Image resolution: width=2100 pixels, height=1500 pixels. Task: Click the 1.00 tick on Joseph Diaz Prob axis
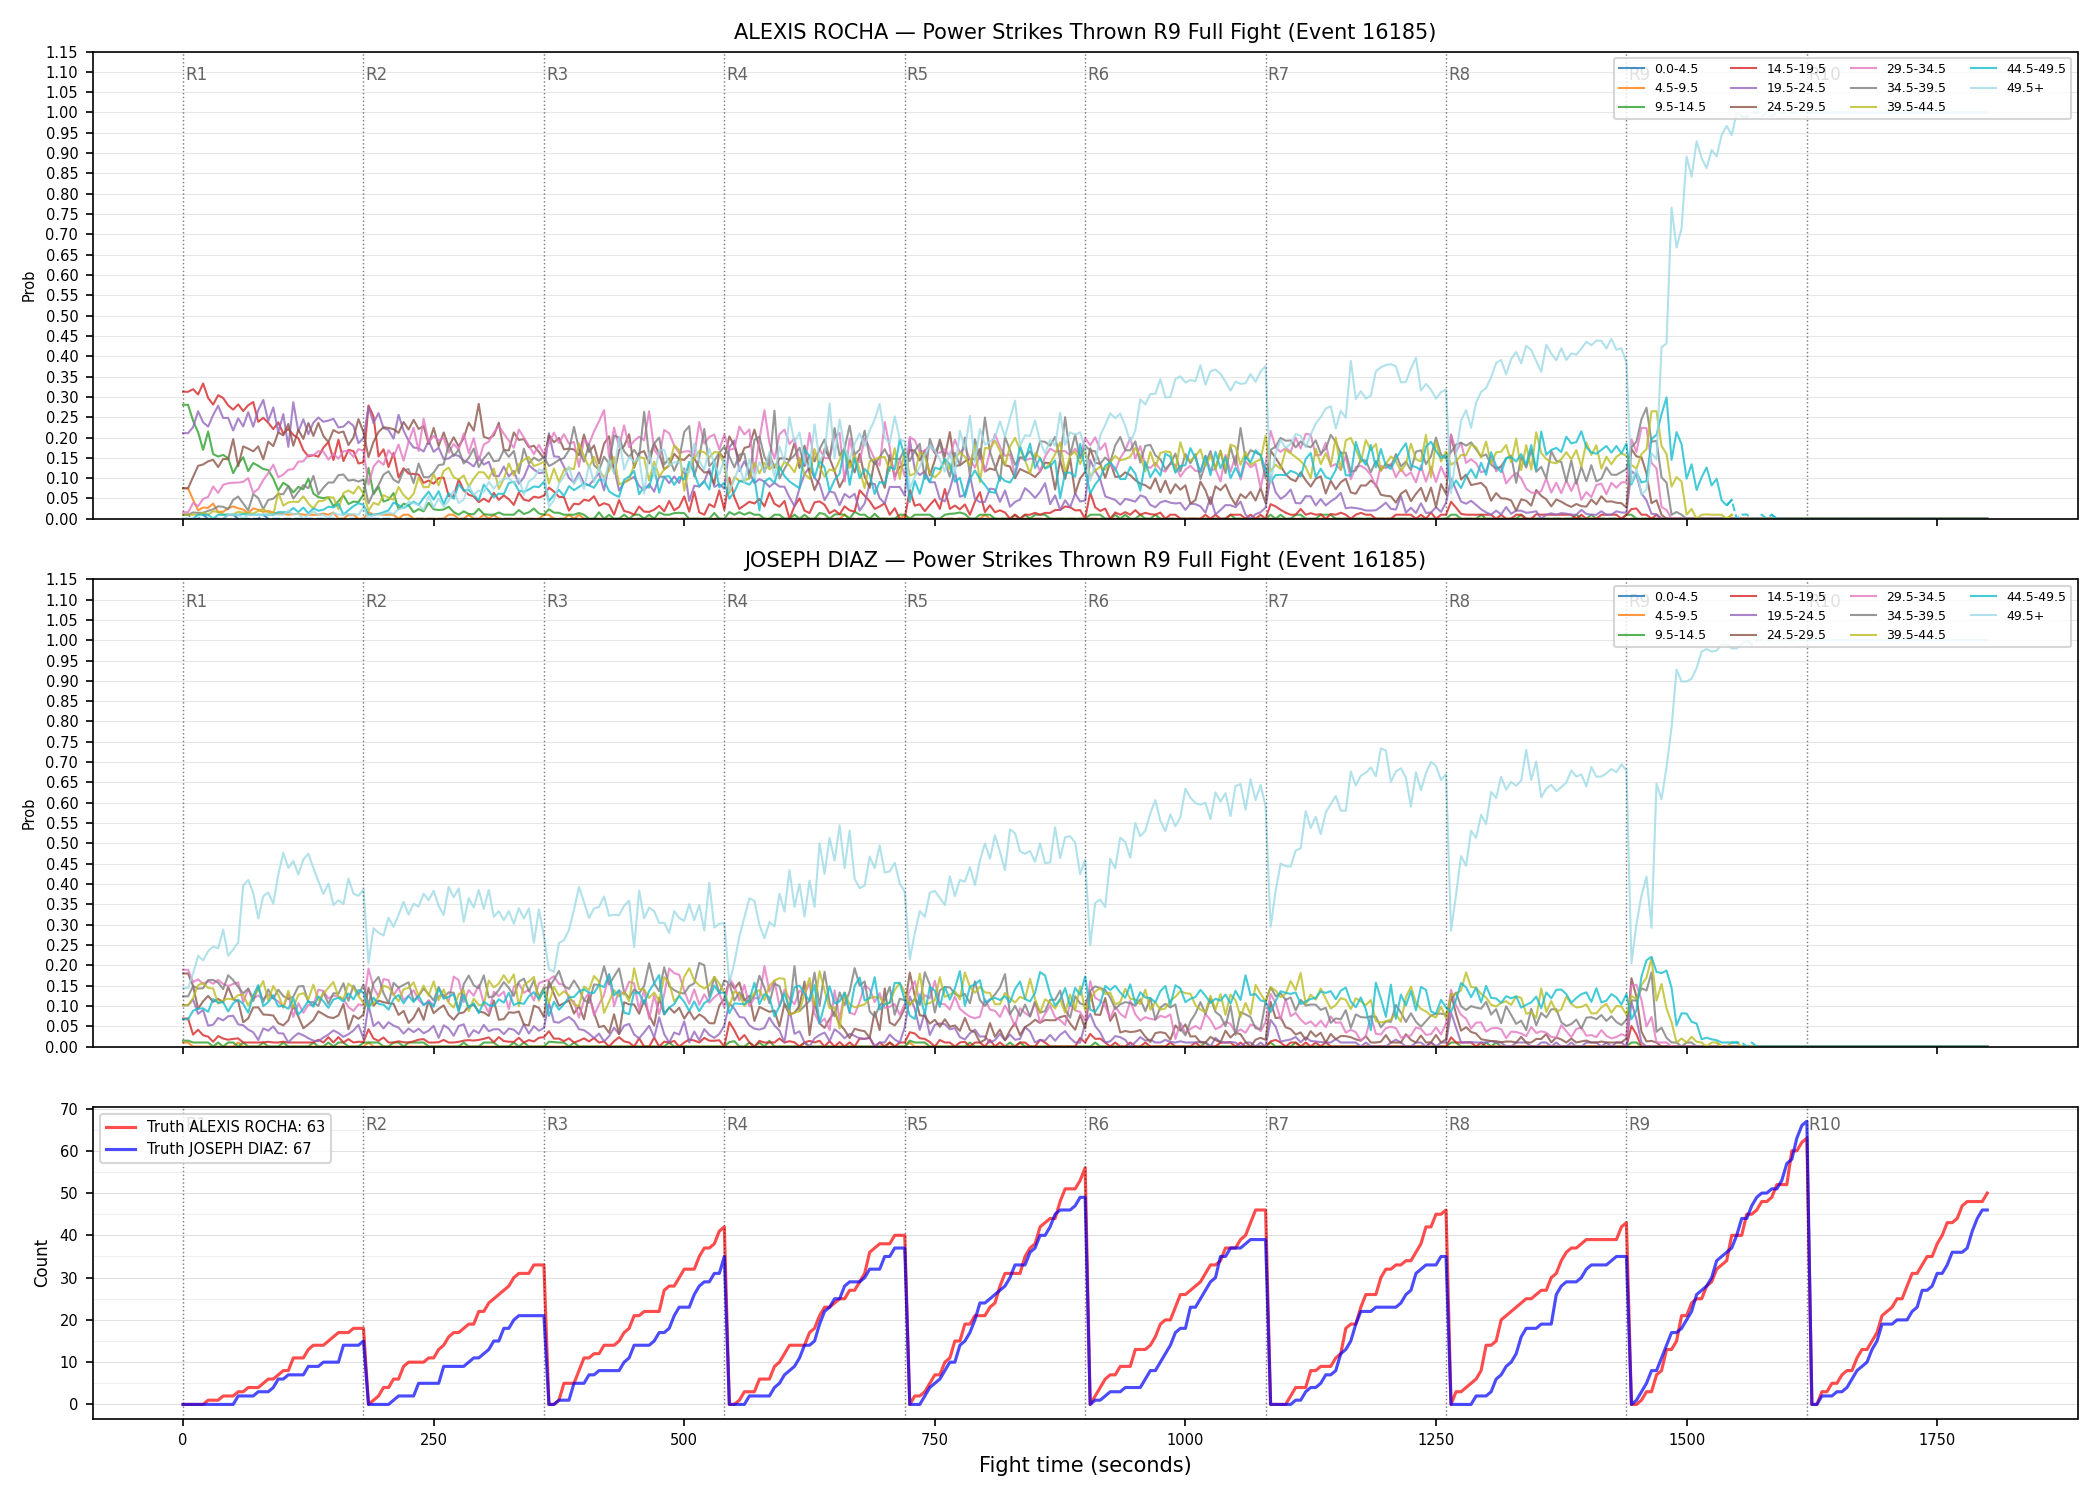coord(62,640)
